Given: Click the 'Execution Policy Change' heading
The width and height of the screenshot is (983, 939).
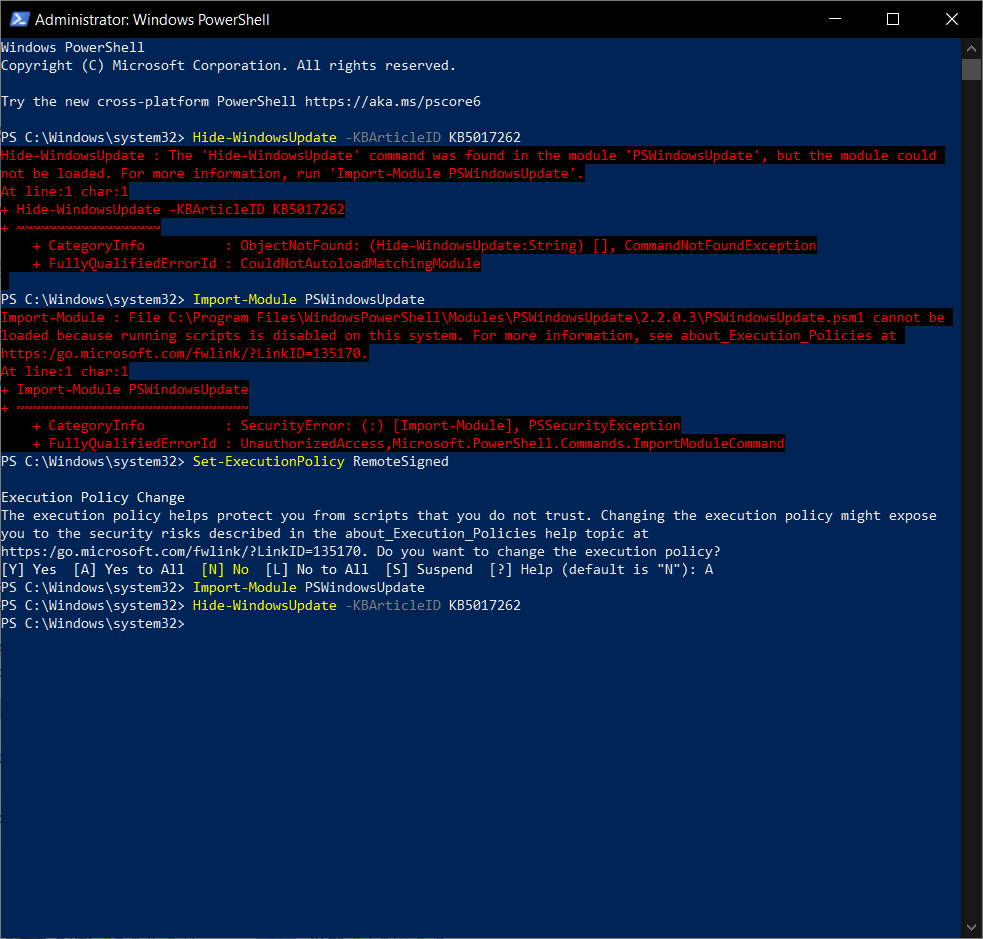Looking at the screenshot, I should tap(93, 498).
